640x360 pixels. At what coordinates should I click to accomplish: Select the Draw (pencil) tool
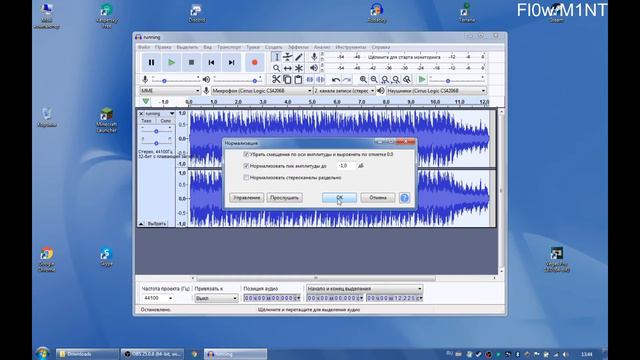[299, 57]
